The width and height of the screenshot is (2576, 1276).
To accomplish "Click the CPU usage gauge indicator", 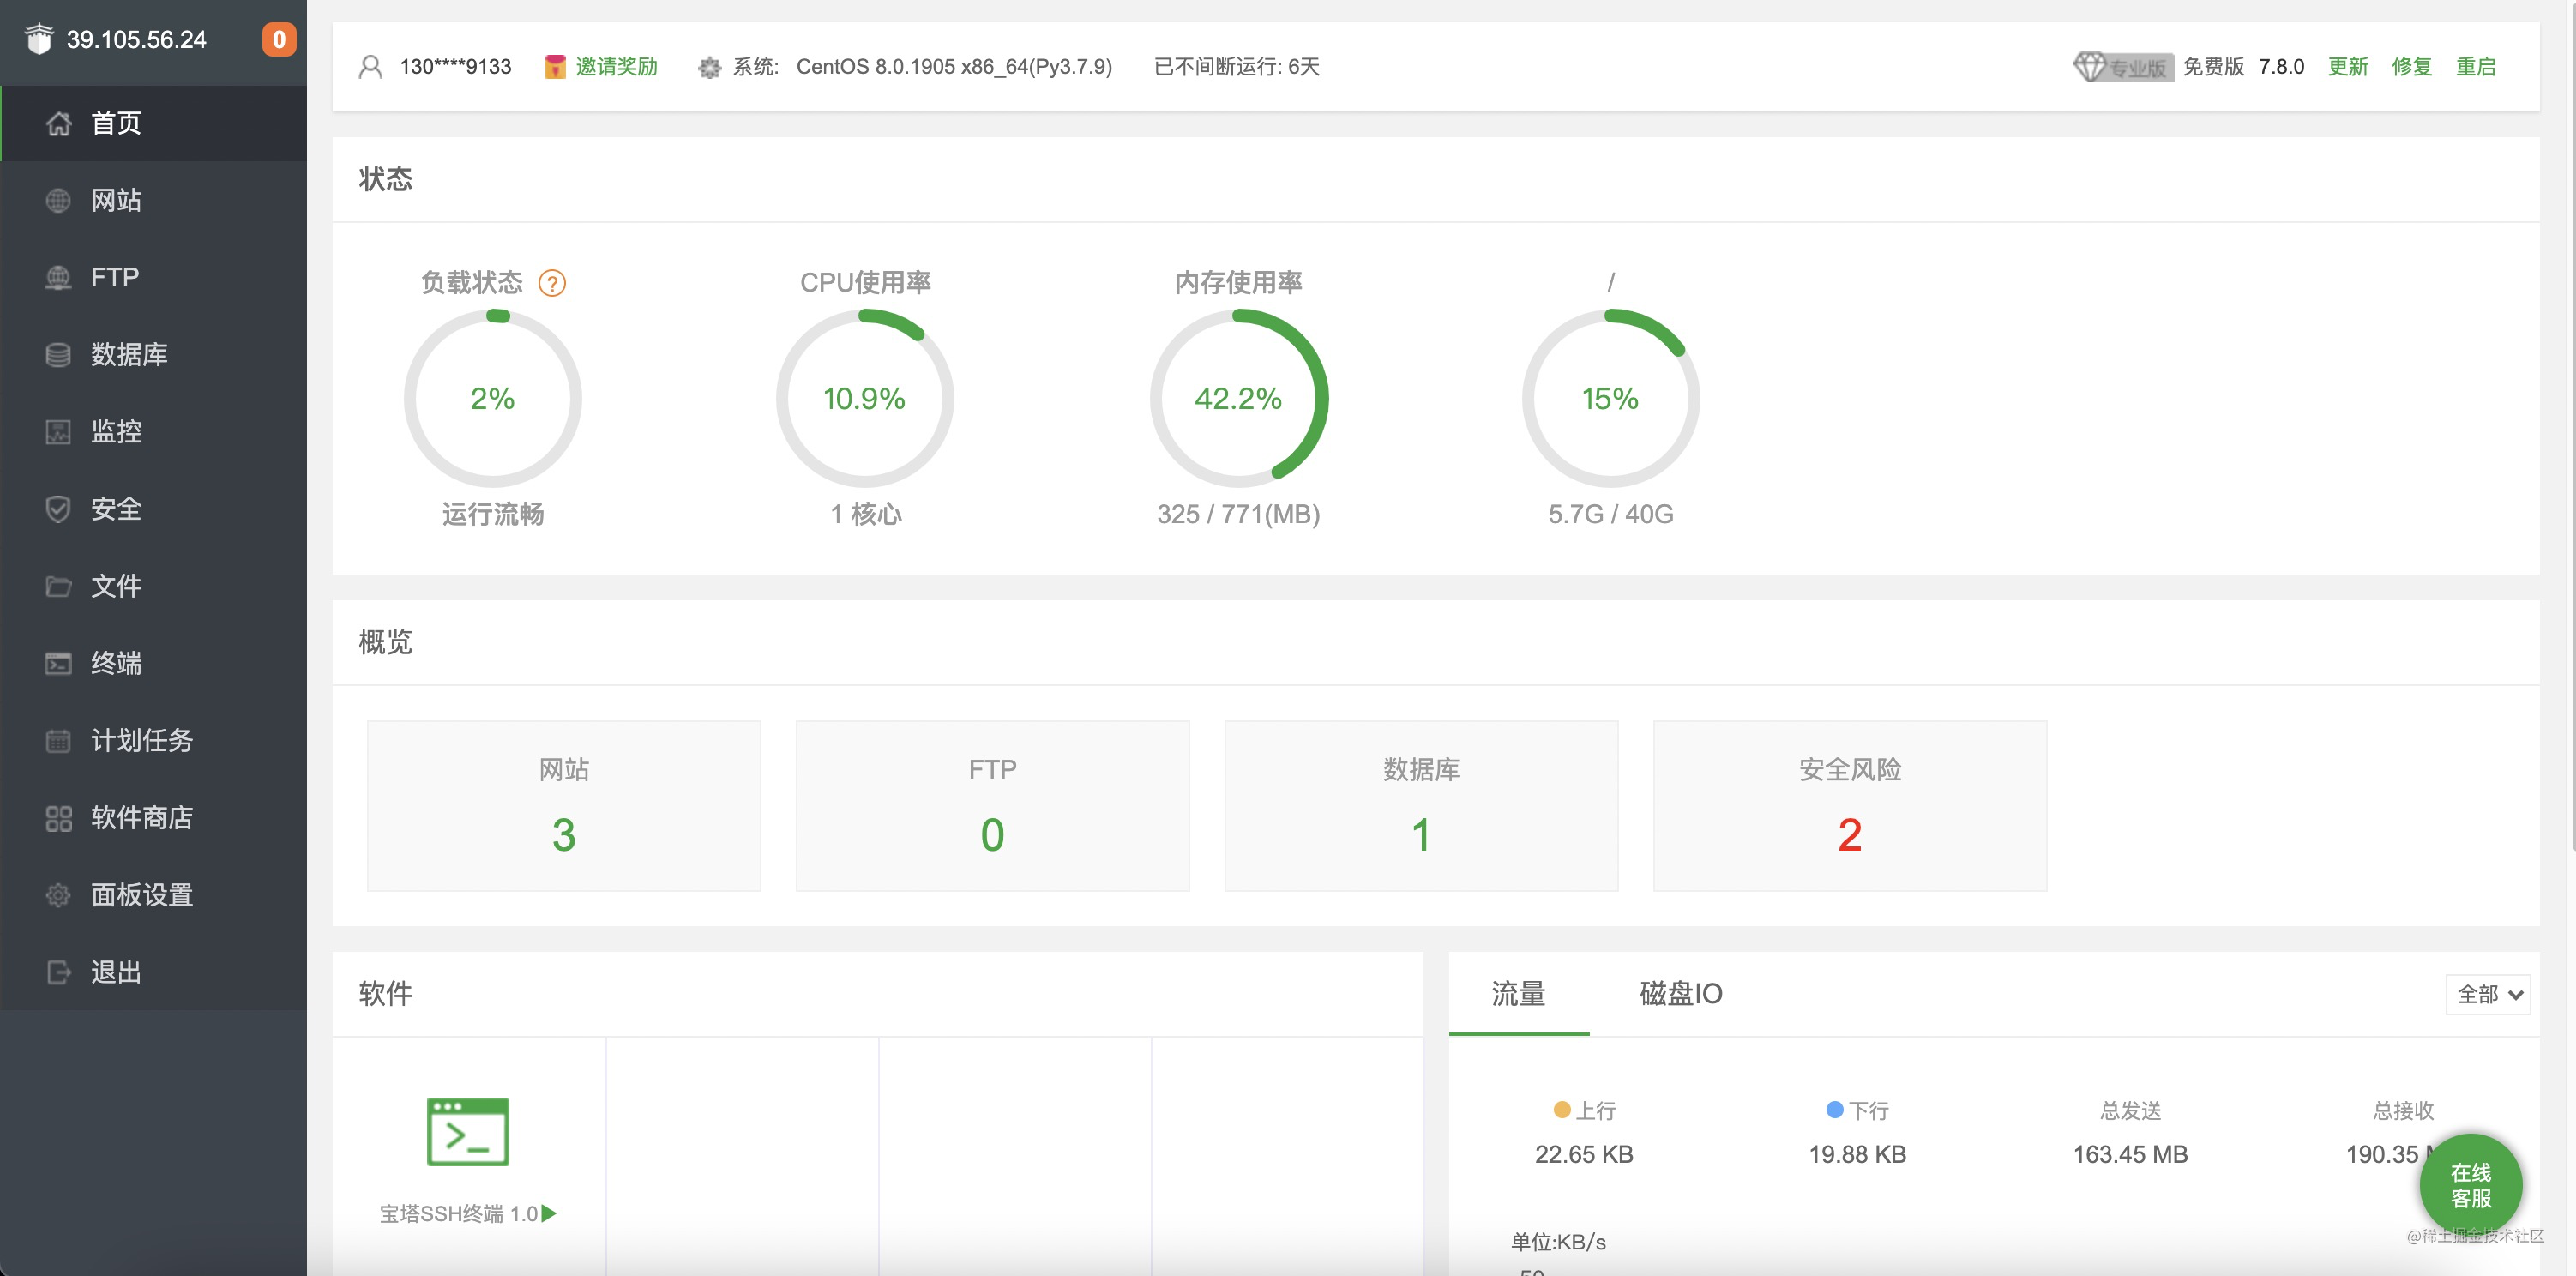I will pyautogui.click(x=866, y=397).
